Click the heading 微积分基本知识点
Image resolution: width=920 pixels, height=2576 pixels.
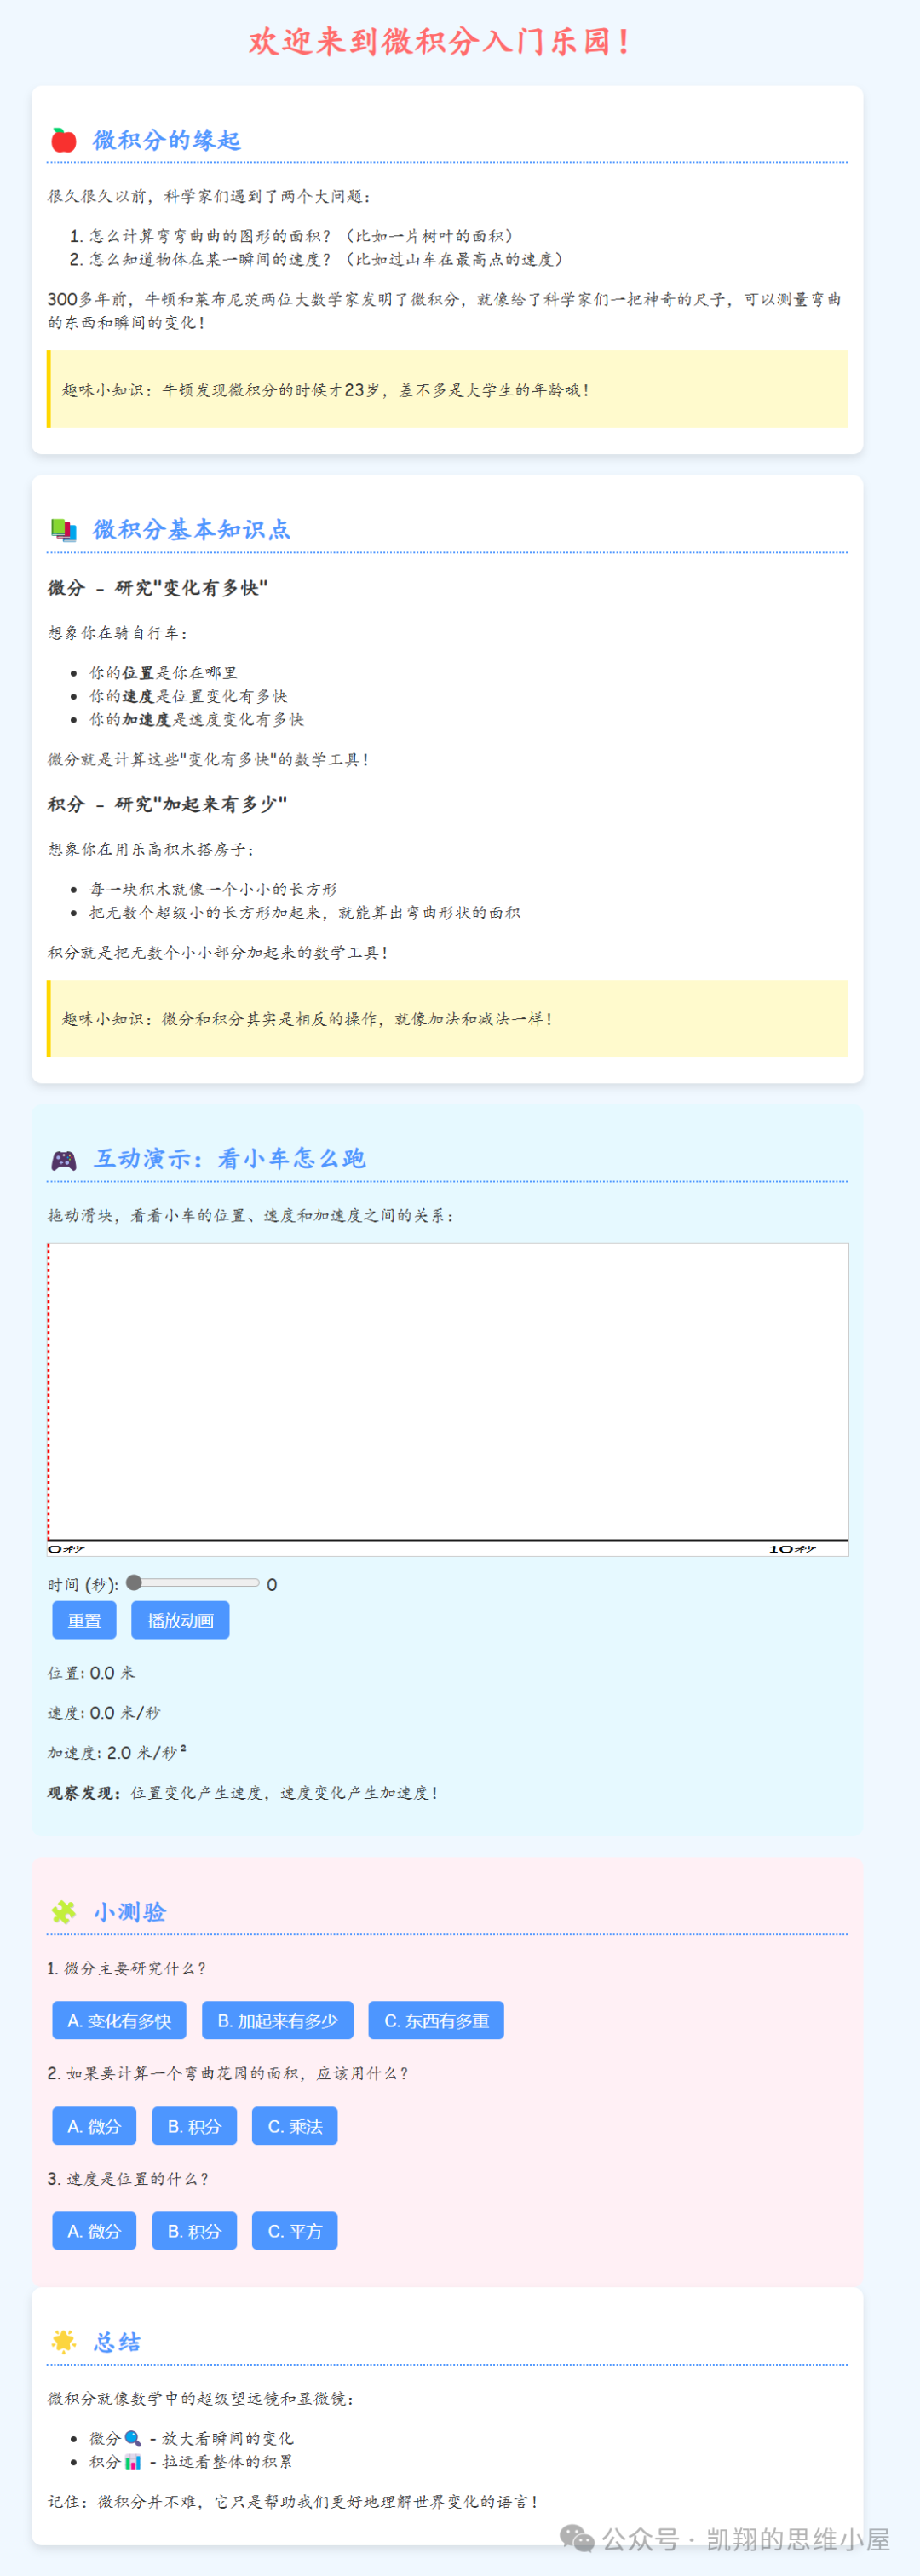pyautogui.click(x=192, y=529)
